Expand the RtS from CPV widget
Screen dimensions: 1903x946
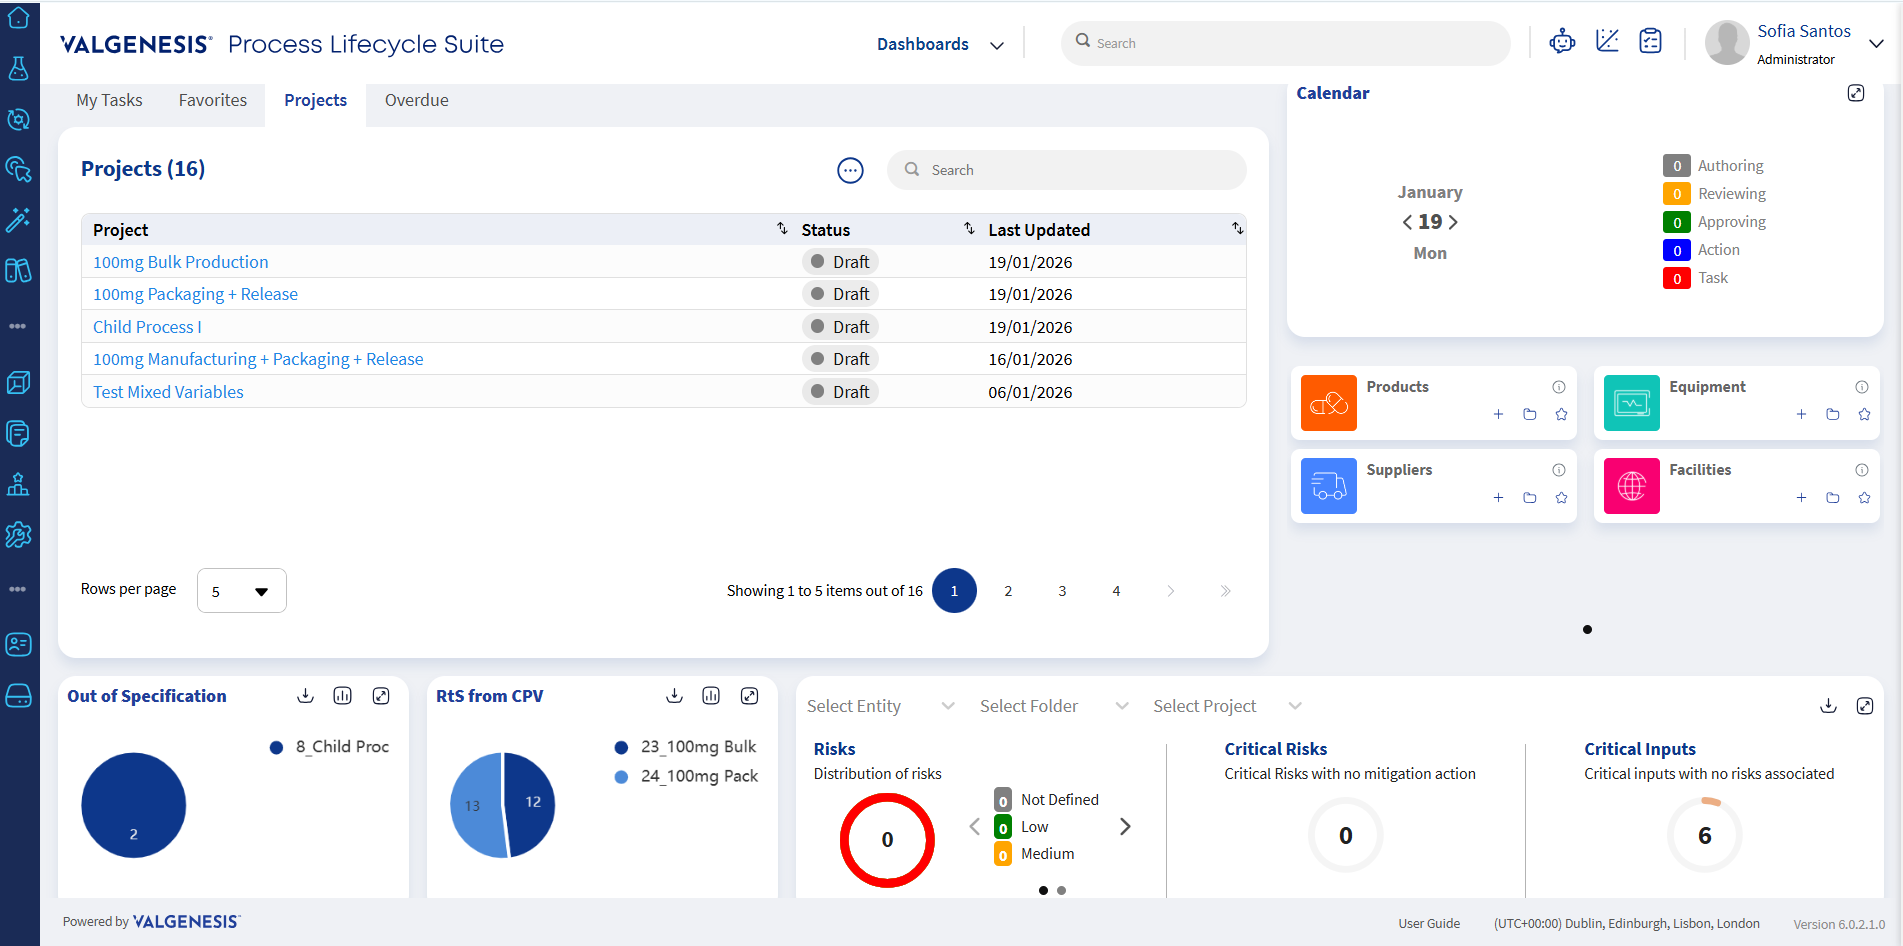749,696
